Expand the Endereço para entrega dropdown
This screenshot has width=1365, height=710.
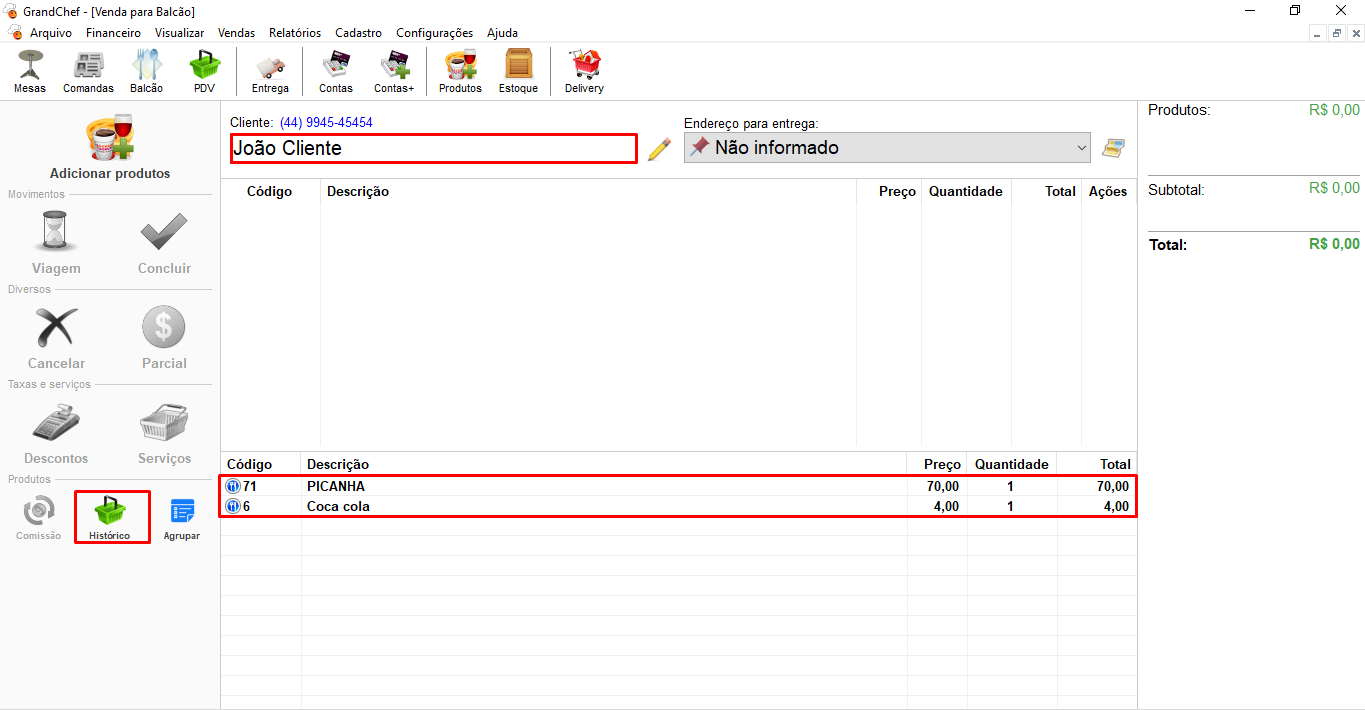[x=1081, y=148]
